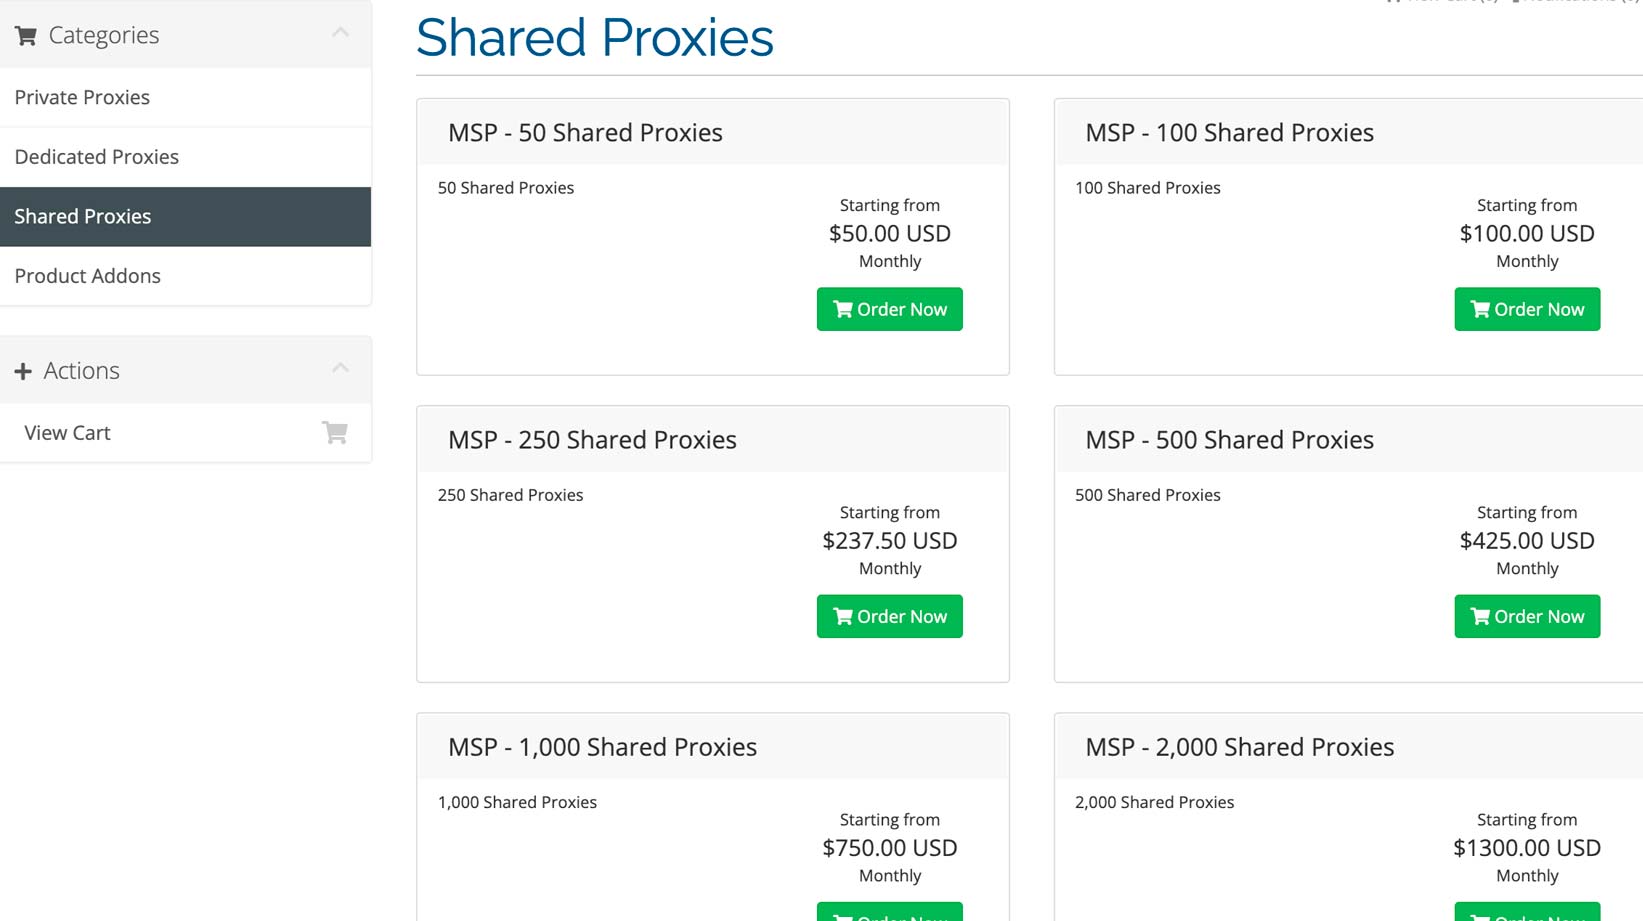Order the MSP - 100 Shared Proxies plan
The image size is (1643, 921).
[1526, 309]
